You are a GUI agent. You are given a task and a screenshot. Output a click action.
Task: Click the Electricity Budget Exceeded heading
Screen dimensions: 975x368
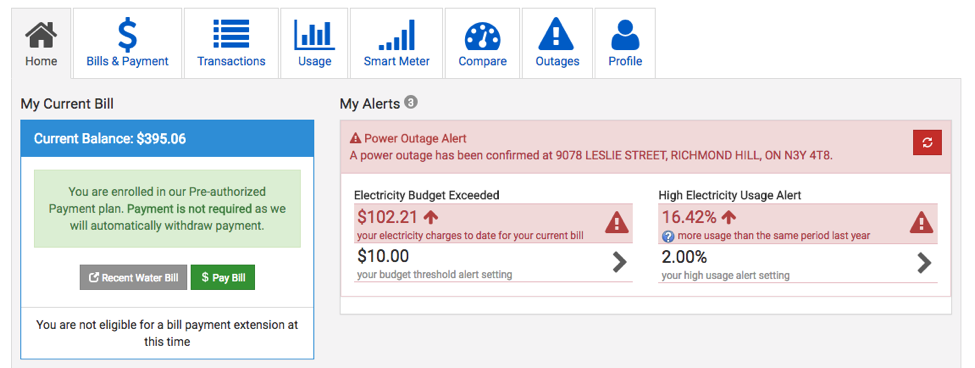tap(427, 195)
